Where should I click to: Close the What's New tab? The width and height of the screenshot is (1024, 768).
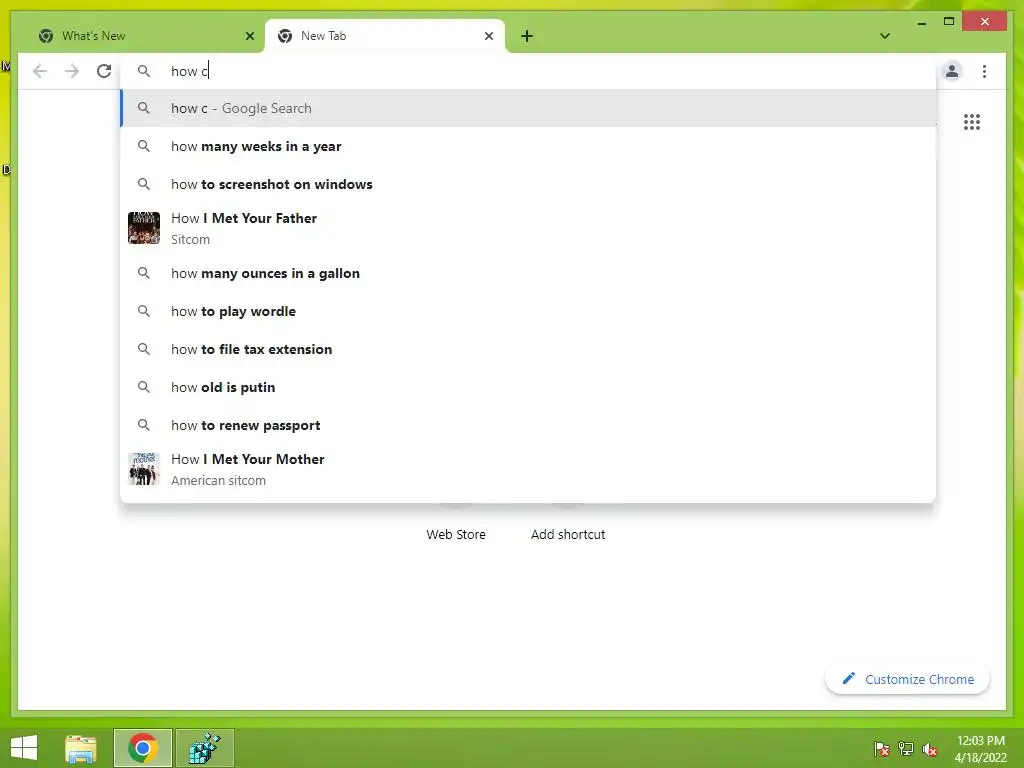(x=249, y=36)
